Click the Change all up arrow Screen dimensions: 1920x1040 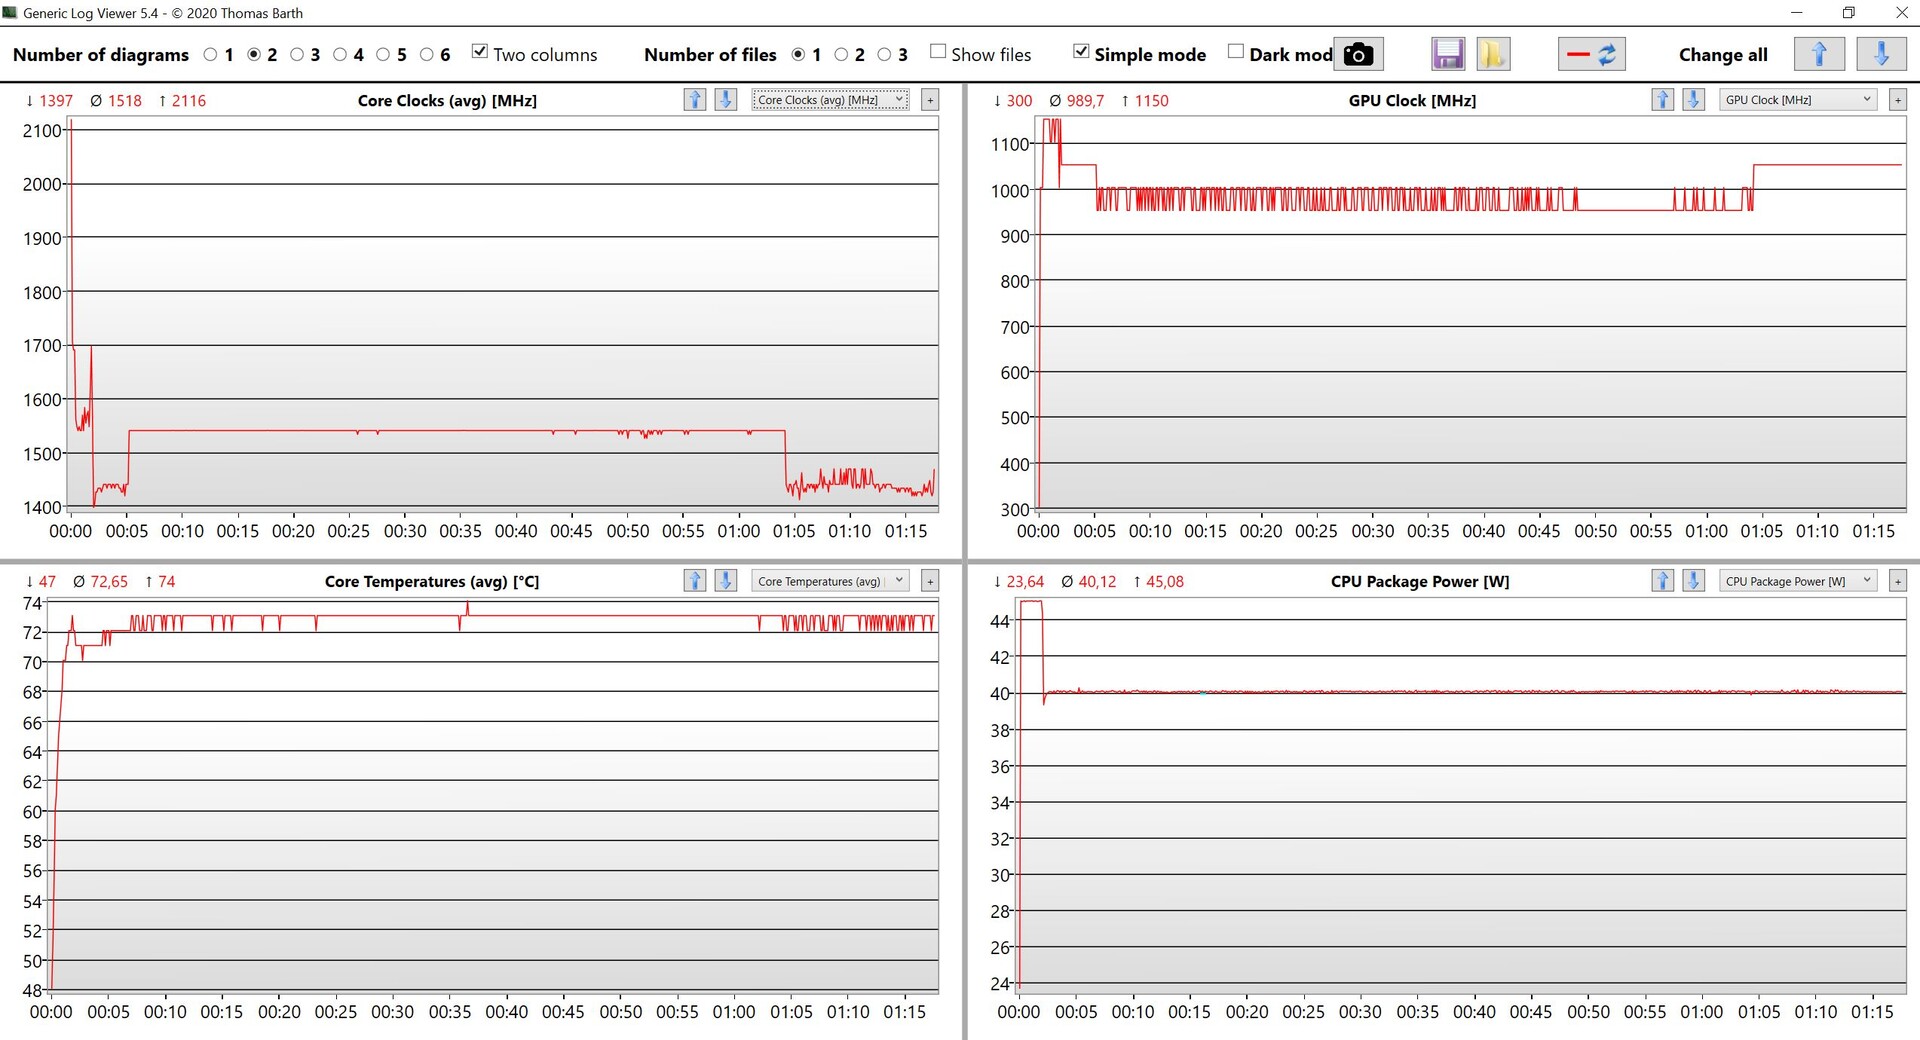click(x=1819, y=54)
